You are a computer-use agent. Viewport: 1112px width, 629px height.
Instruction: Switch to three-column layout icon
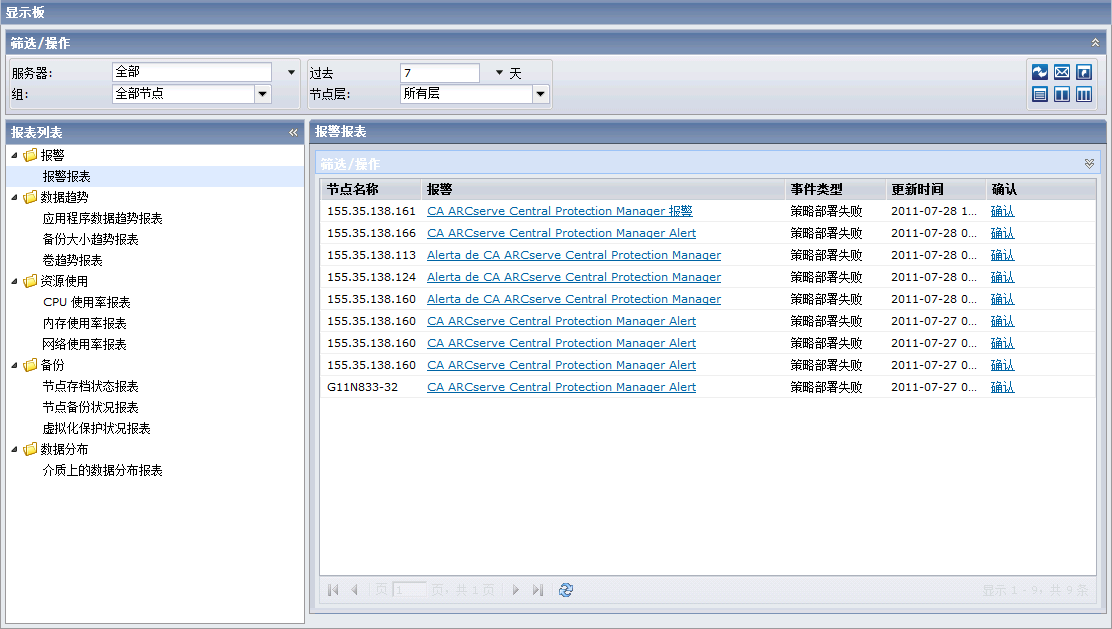coord(1084,95)
